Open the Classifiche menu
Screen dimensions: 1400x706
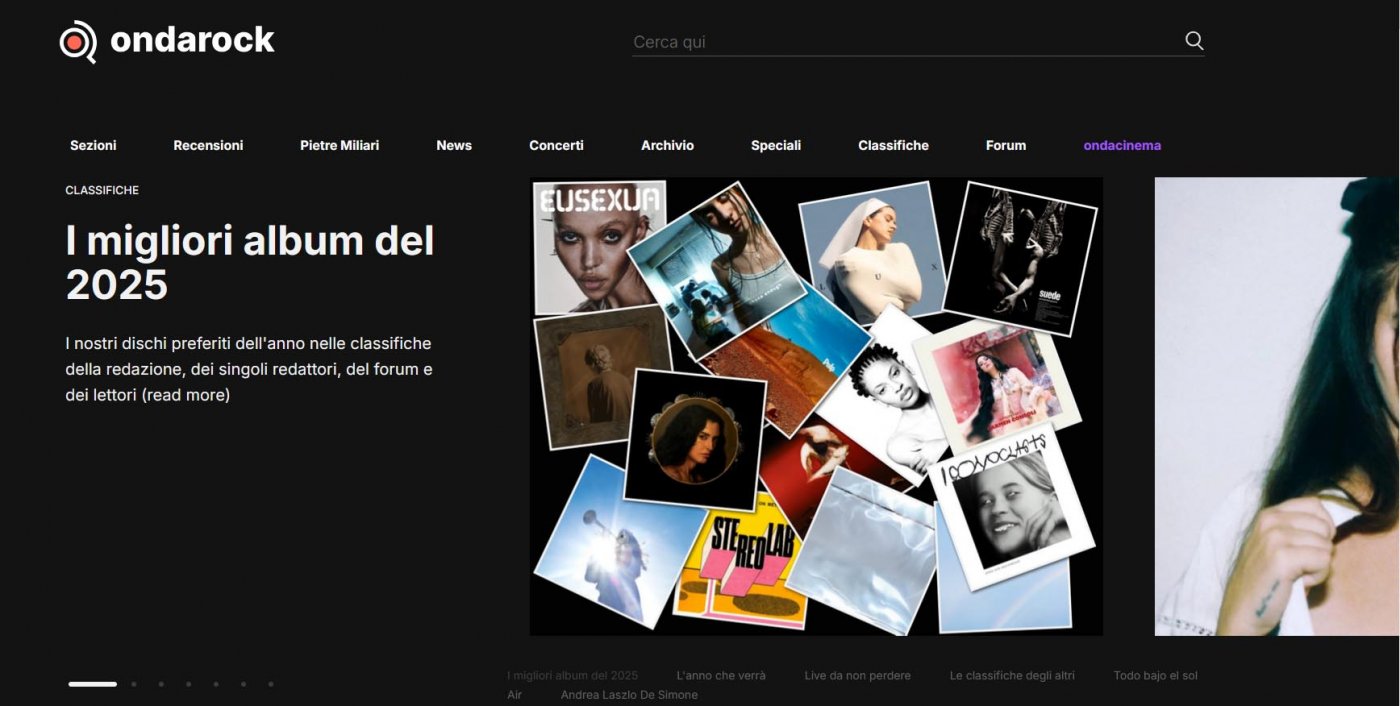click(x=893, y=145)
